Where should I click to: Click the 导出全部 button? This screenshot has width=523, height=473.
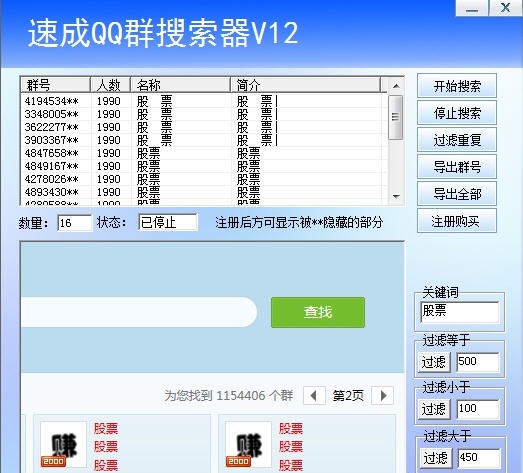pos(457,193)
